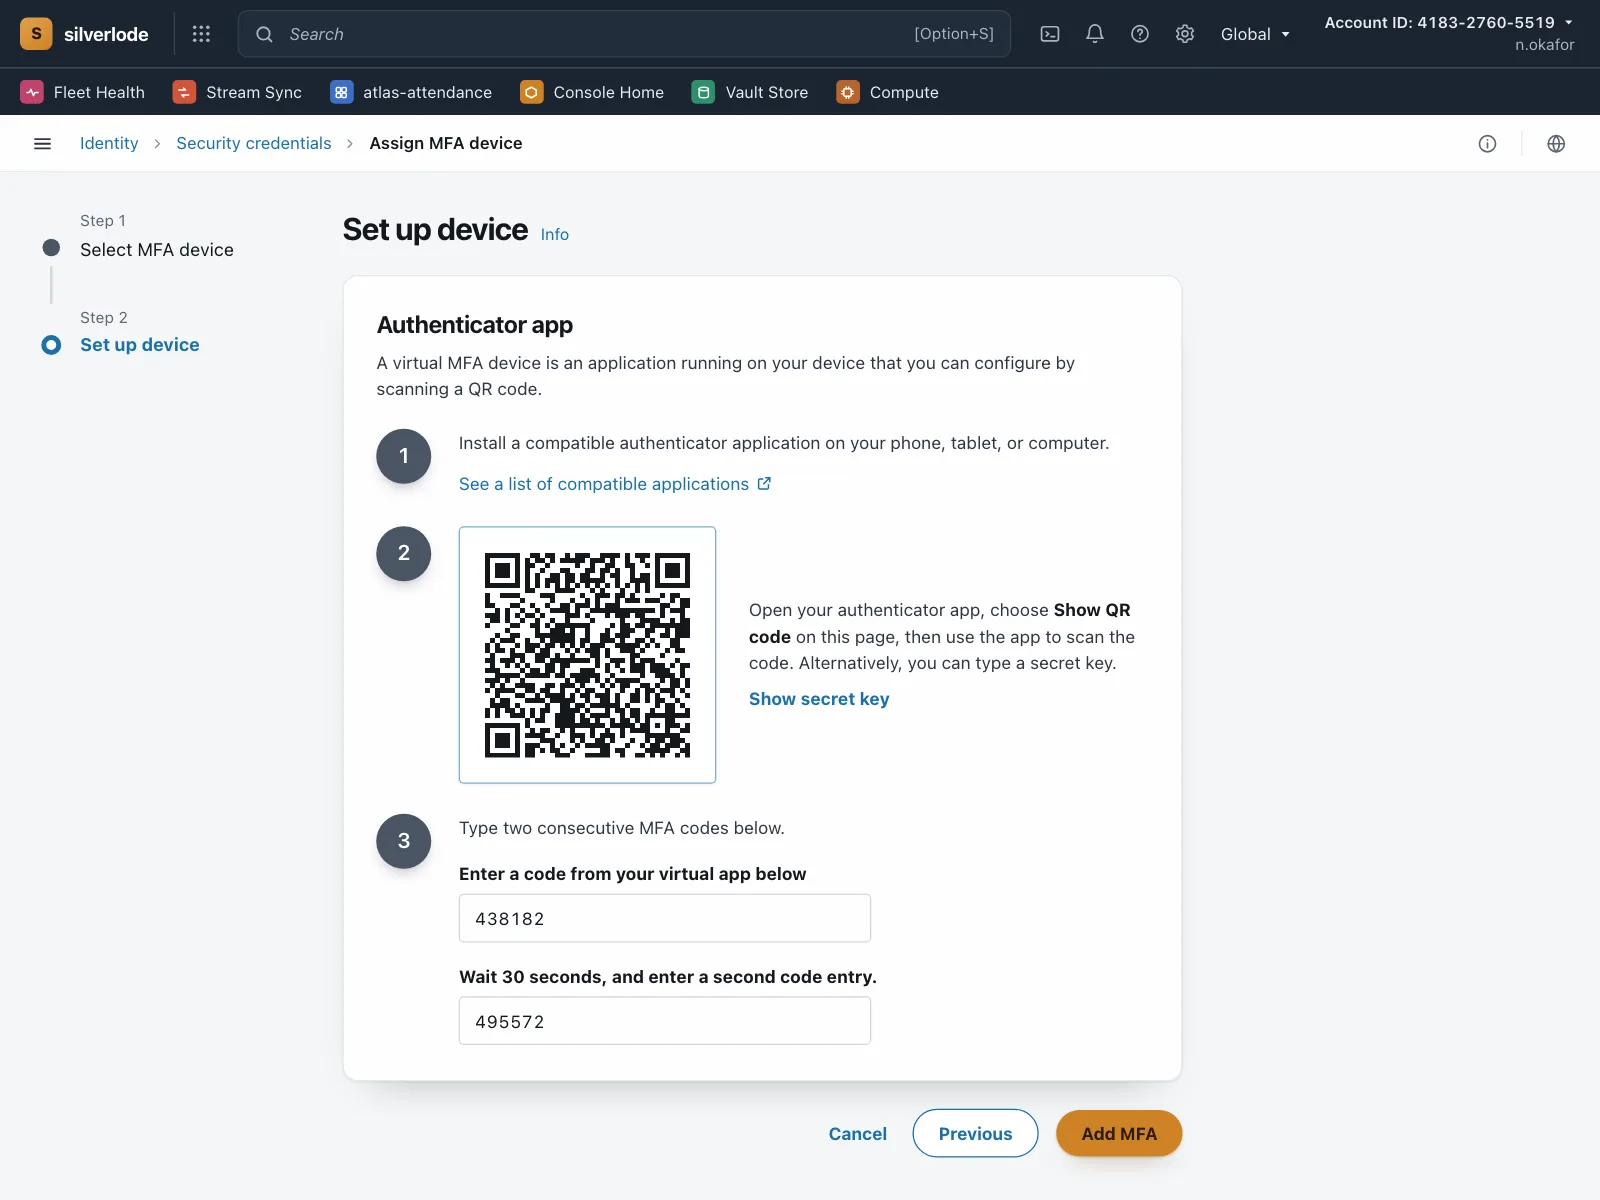This screenshot has height=1200, width=1600.
Task: Open Vault Store from favorites bar
Action: (750, 92)
